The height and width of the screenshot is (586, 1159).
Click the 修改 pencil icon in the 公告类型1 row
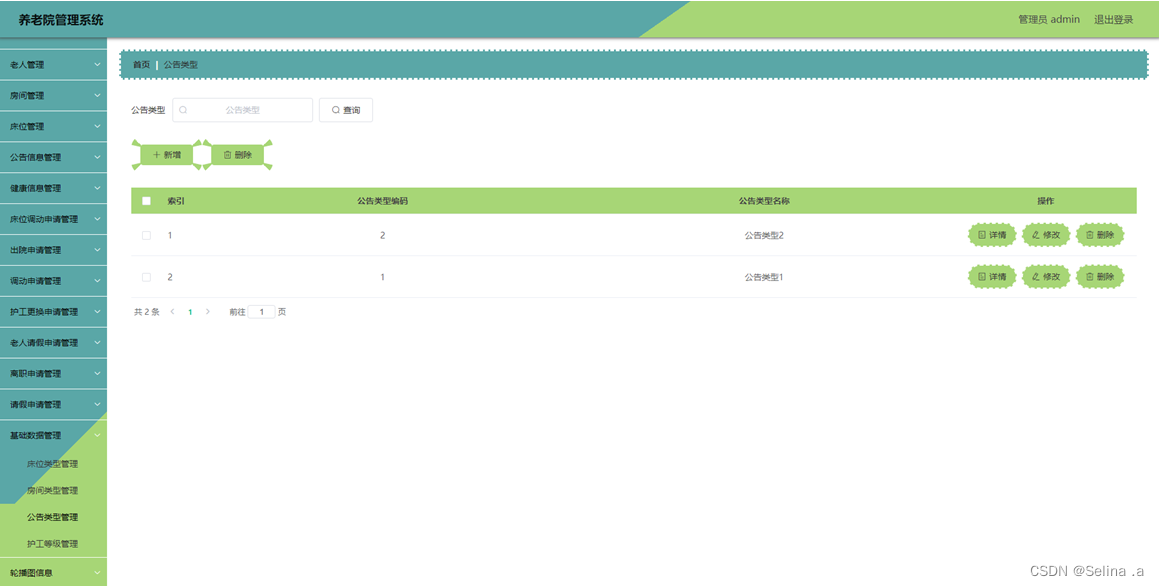click(x=1036, y=277)
